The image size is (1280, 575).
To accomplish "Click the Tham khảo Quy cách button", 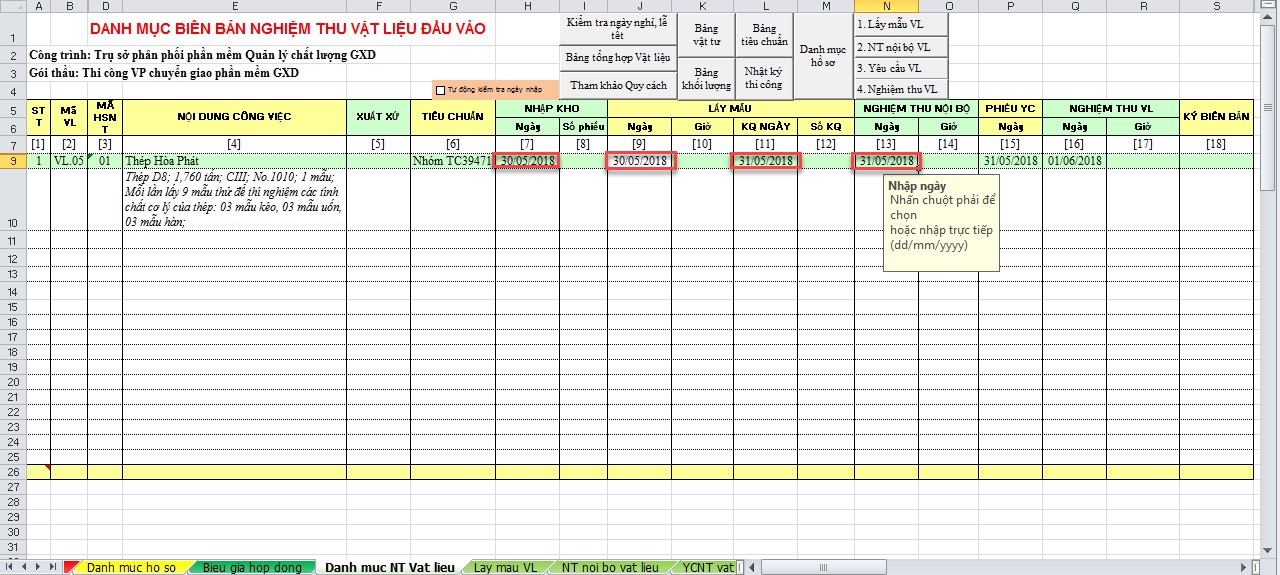I will point(617,86).
